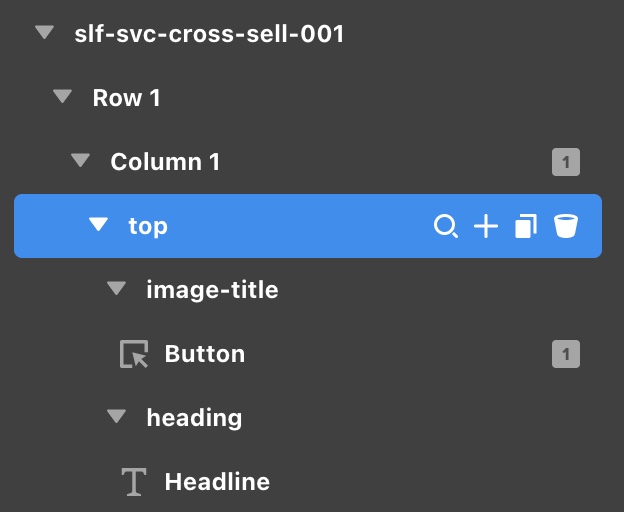624x512 pixels.
Task: Select the Button element label
Action: (x=204, y=354)
